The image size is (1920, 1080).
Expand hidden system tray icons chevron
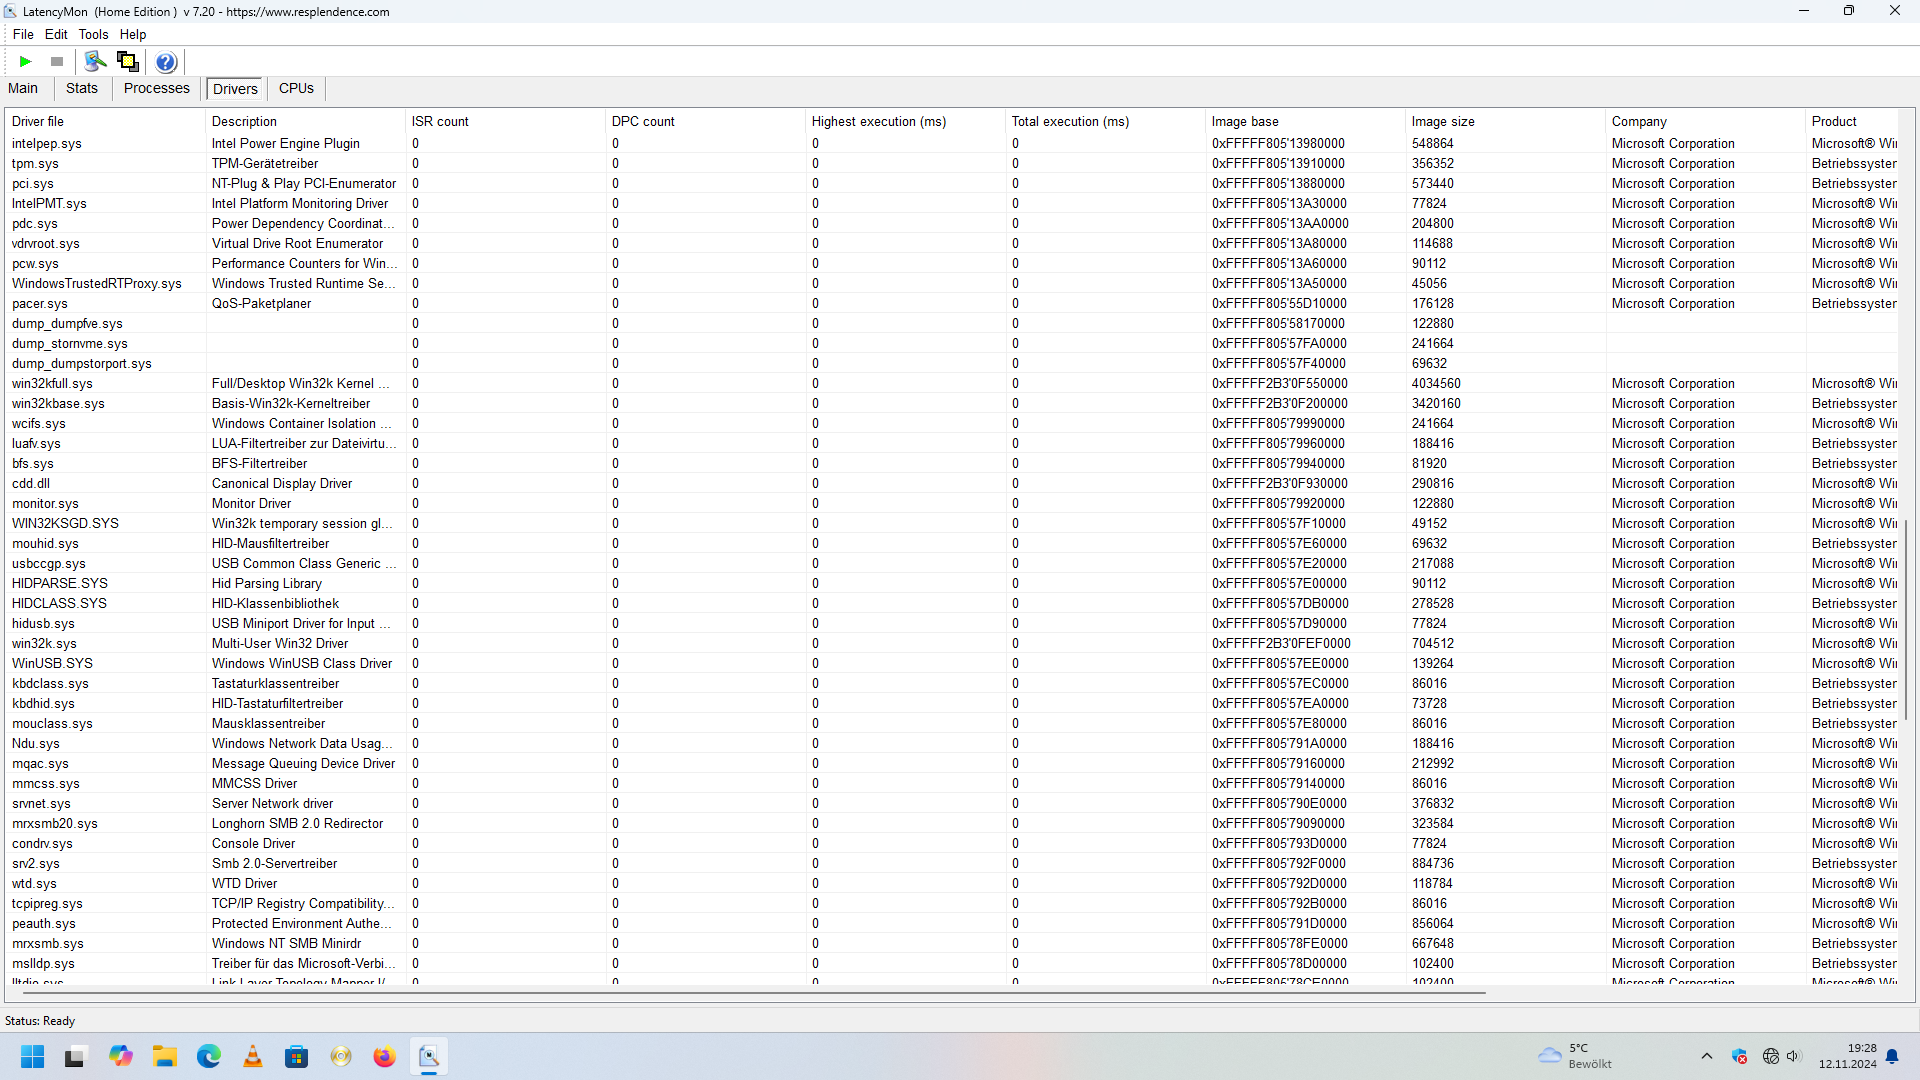(x=1707, y=1057)
